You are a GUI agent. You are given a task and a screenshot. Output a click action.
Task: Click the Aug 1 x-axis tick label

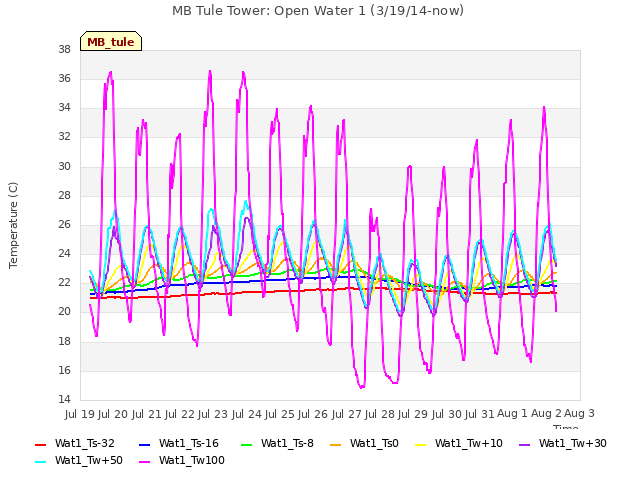coord(512,414)
